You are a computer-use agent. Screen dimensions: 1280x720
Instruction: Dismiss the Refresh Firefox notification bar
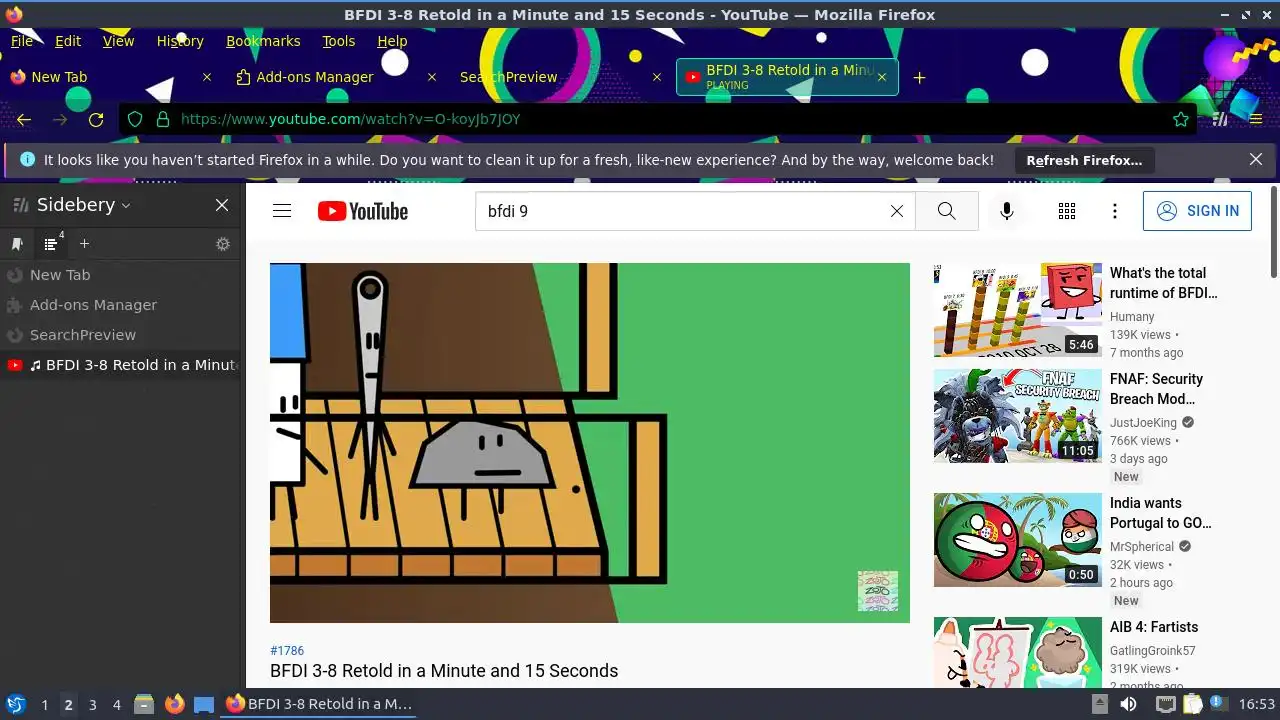point(1256,160)
